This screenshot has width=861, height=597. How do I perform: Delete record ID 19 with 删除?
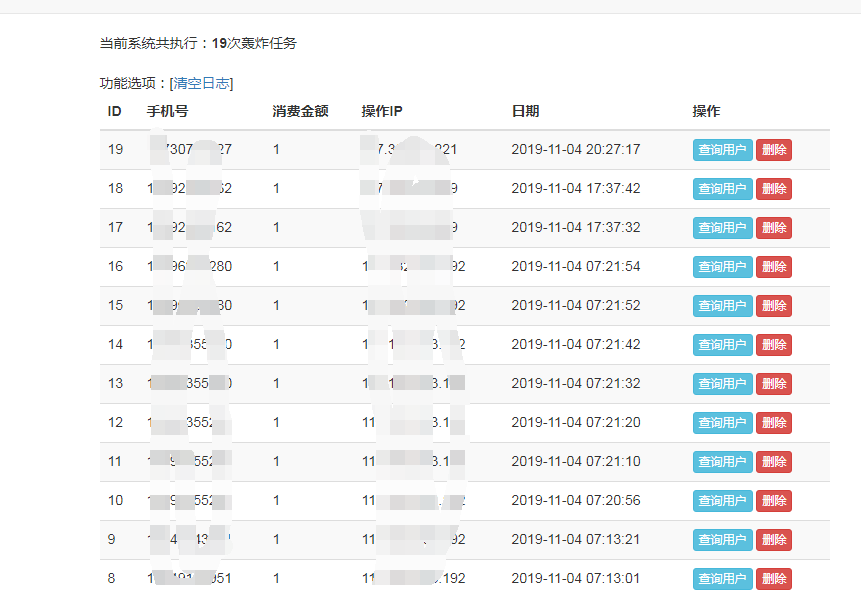click(x=774, y=150)
